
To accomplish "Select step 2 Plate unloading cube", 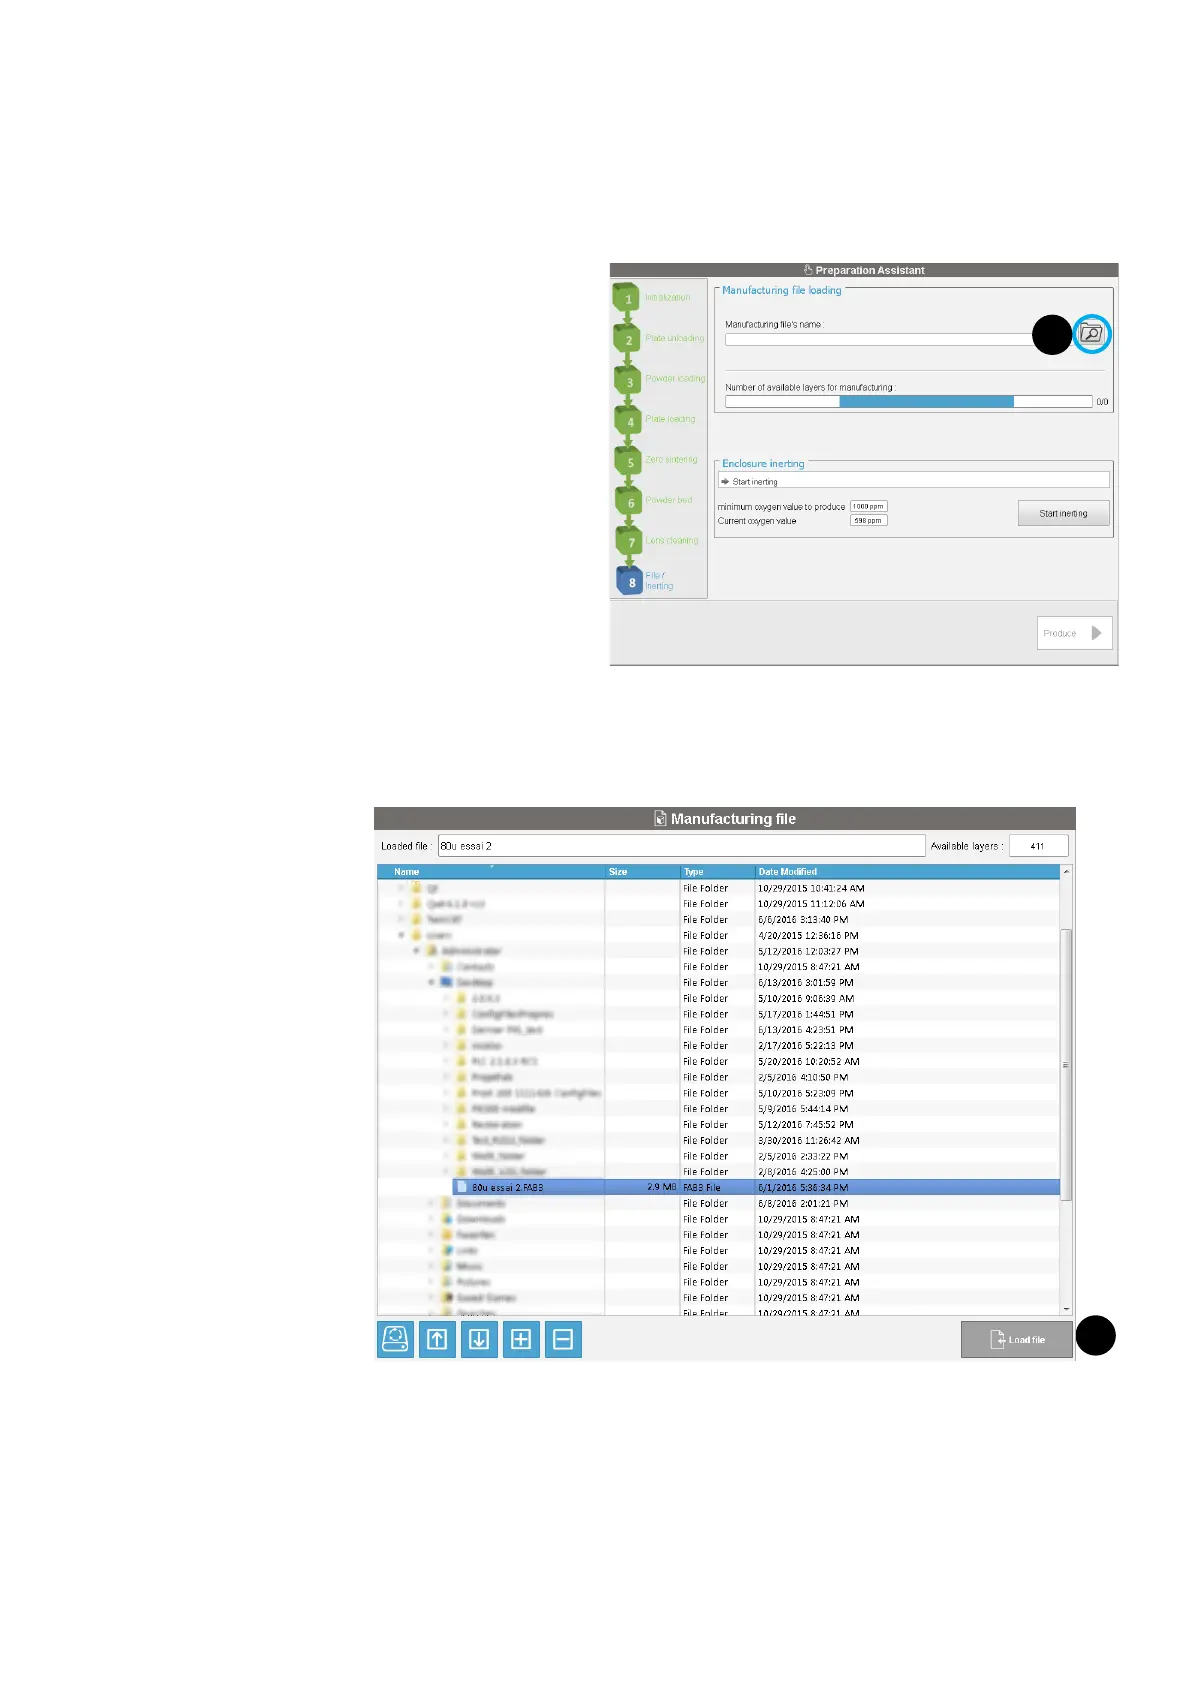I will (628, 338).
